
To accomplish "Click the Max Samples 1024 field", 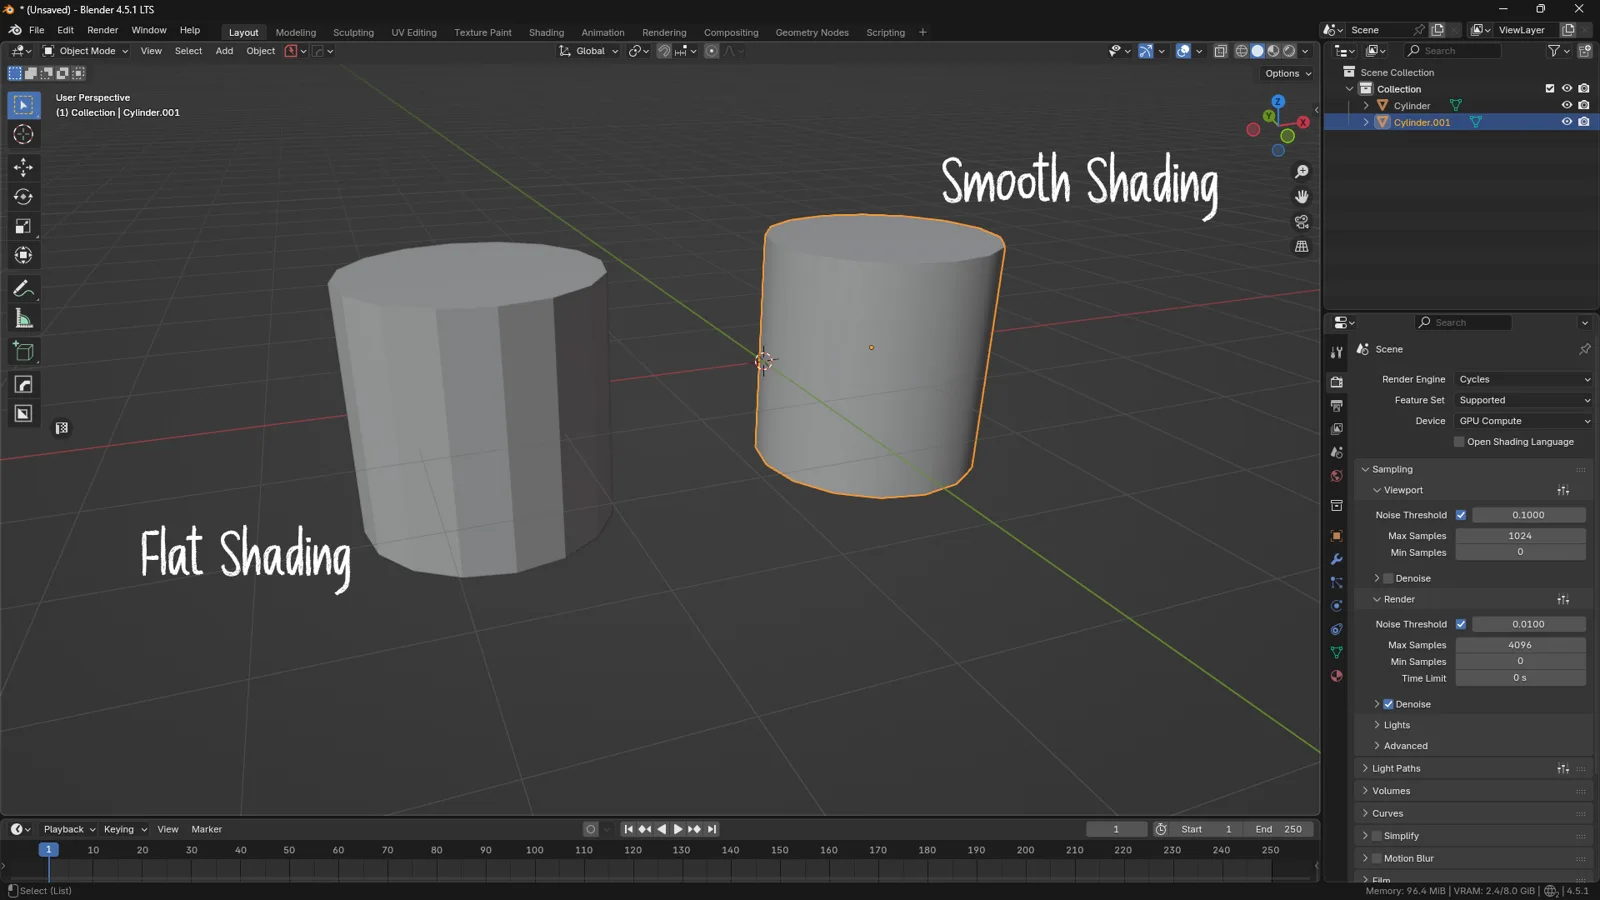I will point(1520,536).
